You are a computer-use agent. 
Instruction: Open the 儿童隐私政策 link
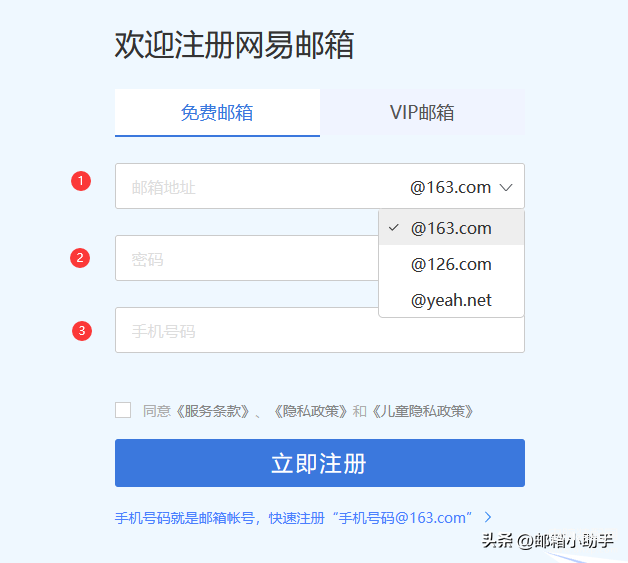[x=423, y=411]
